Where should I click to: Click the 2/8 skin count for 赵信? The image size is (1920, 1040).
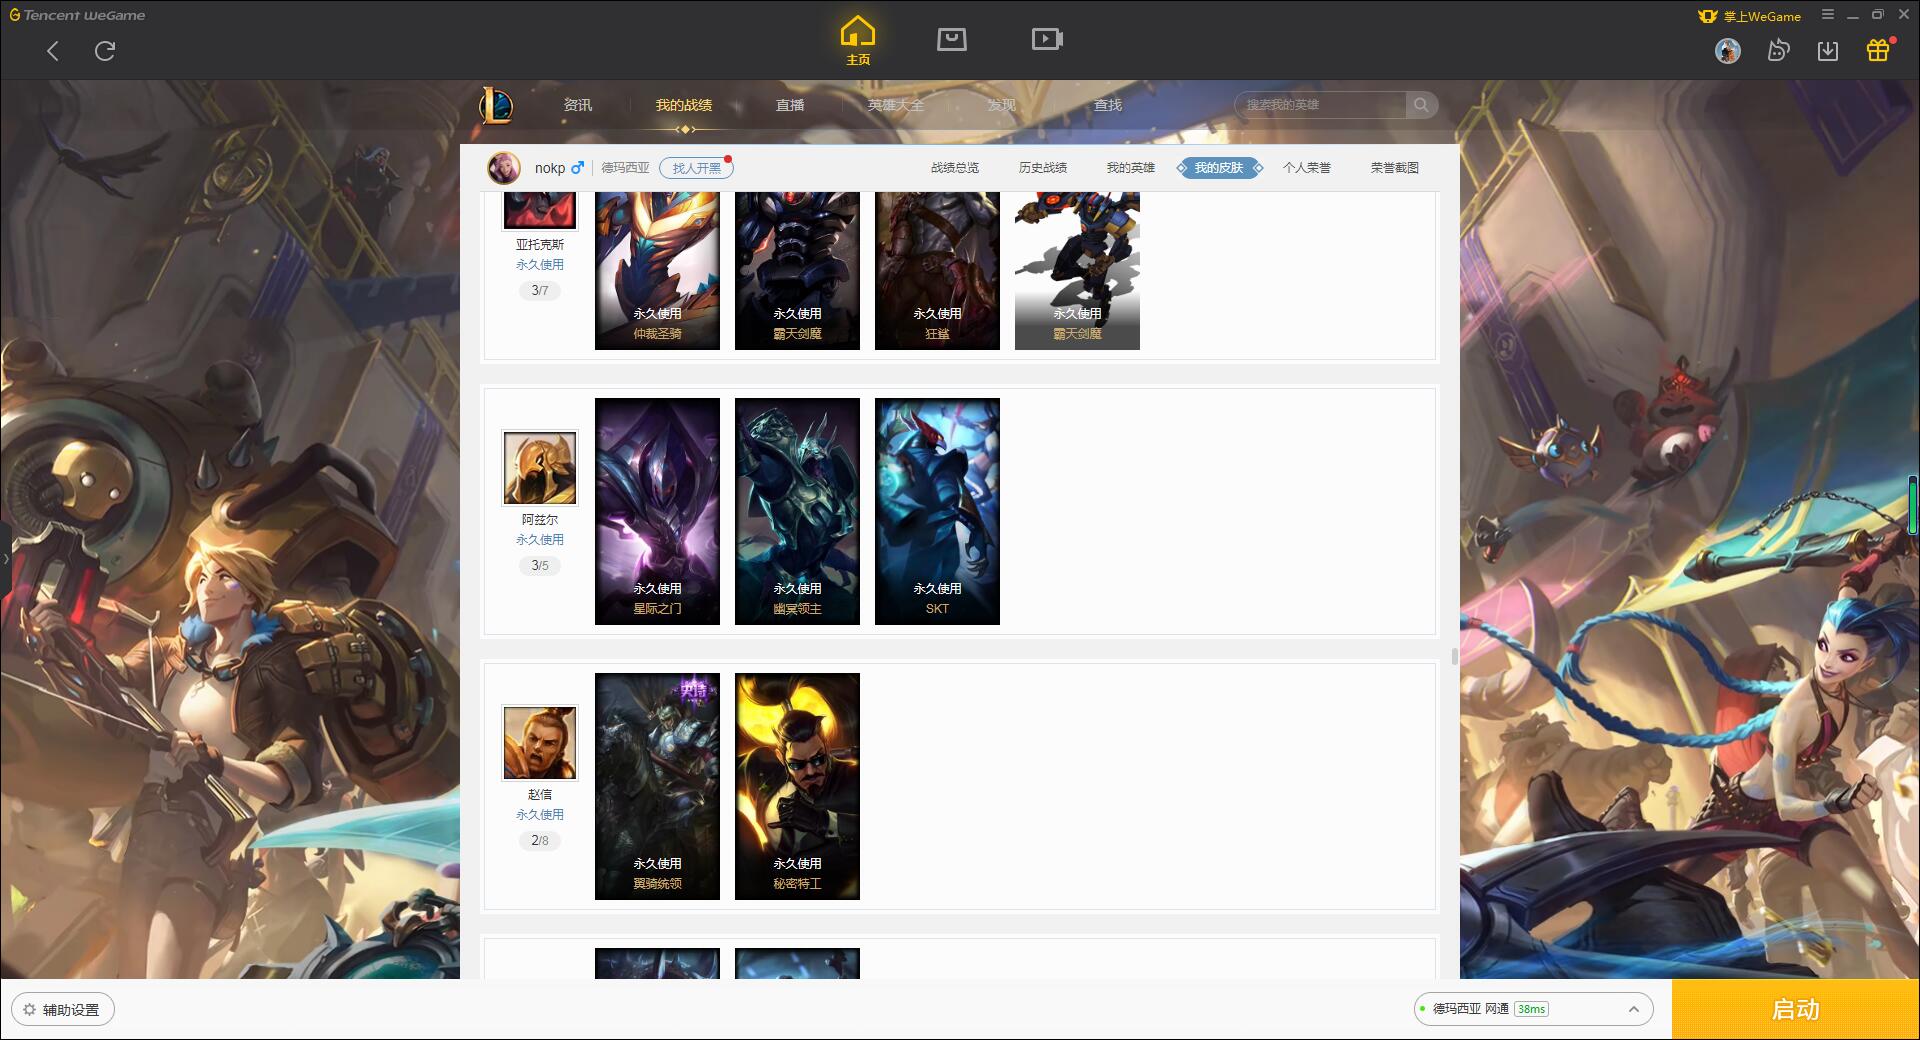[x=540, y=841]
